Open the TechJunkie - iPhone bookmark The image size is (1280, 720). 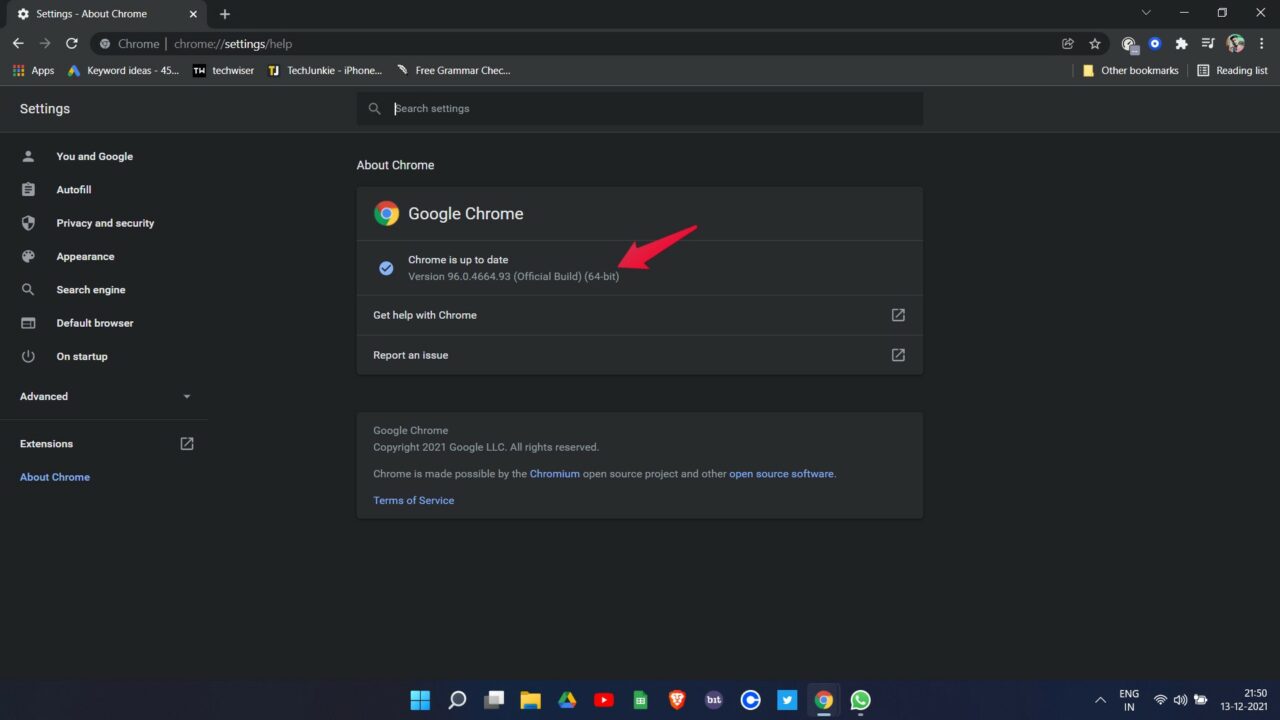click(325, 71)
